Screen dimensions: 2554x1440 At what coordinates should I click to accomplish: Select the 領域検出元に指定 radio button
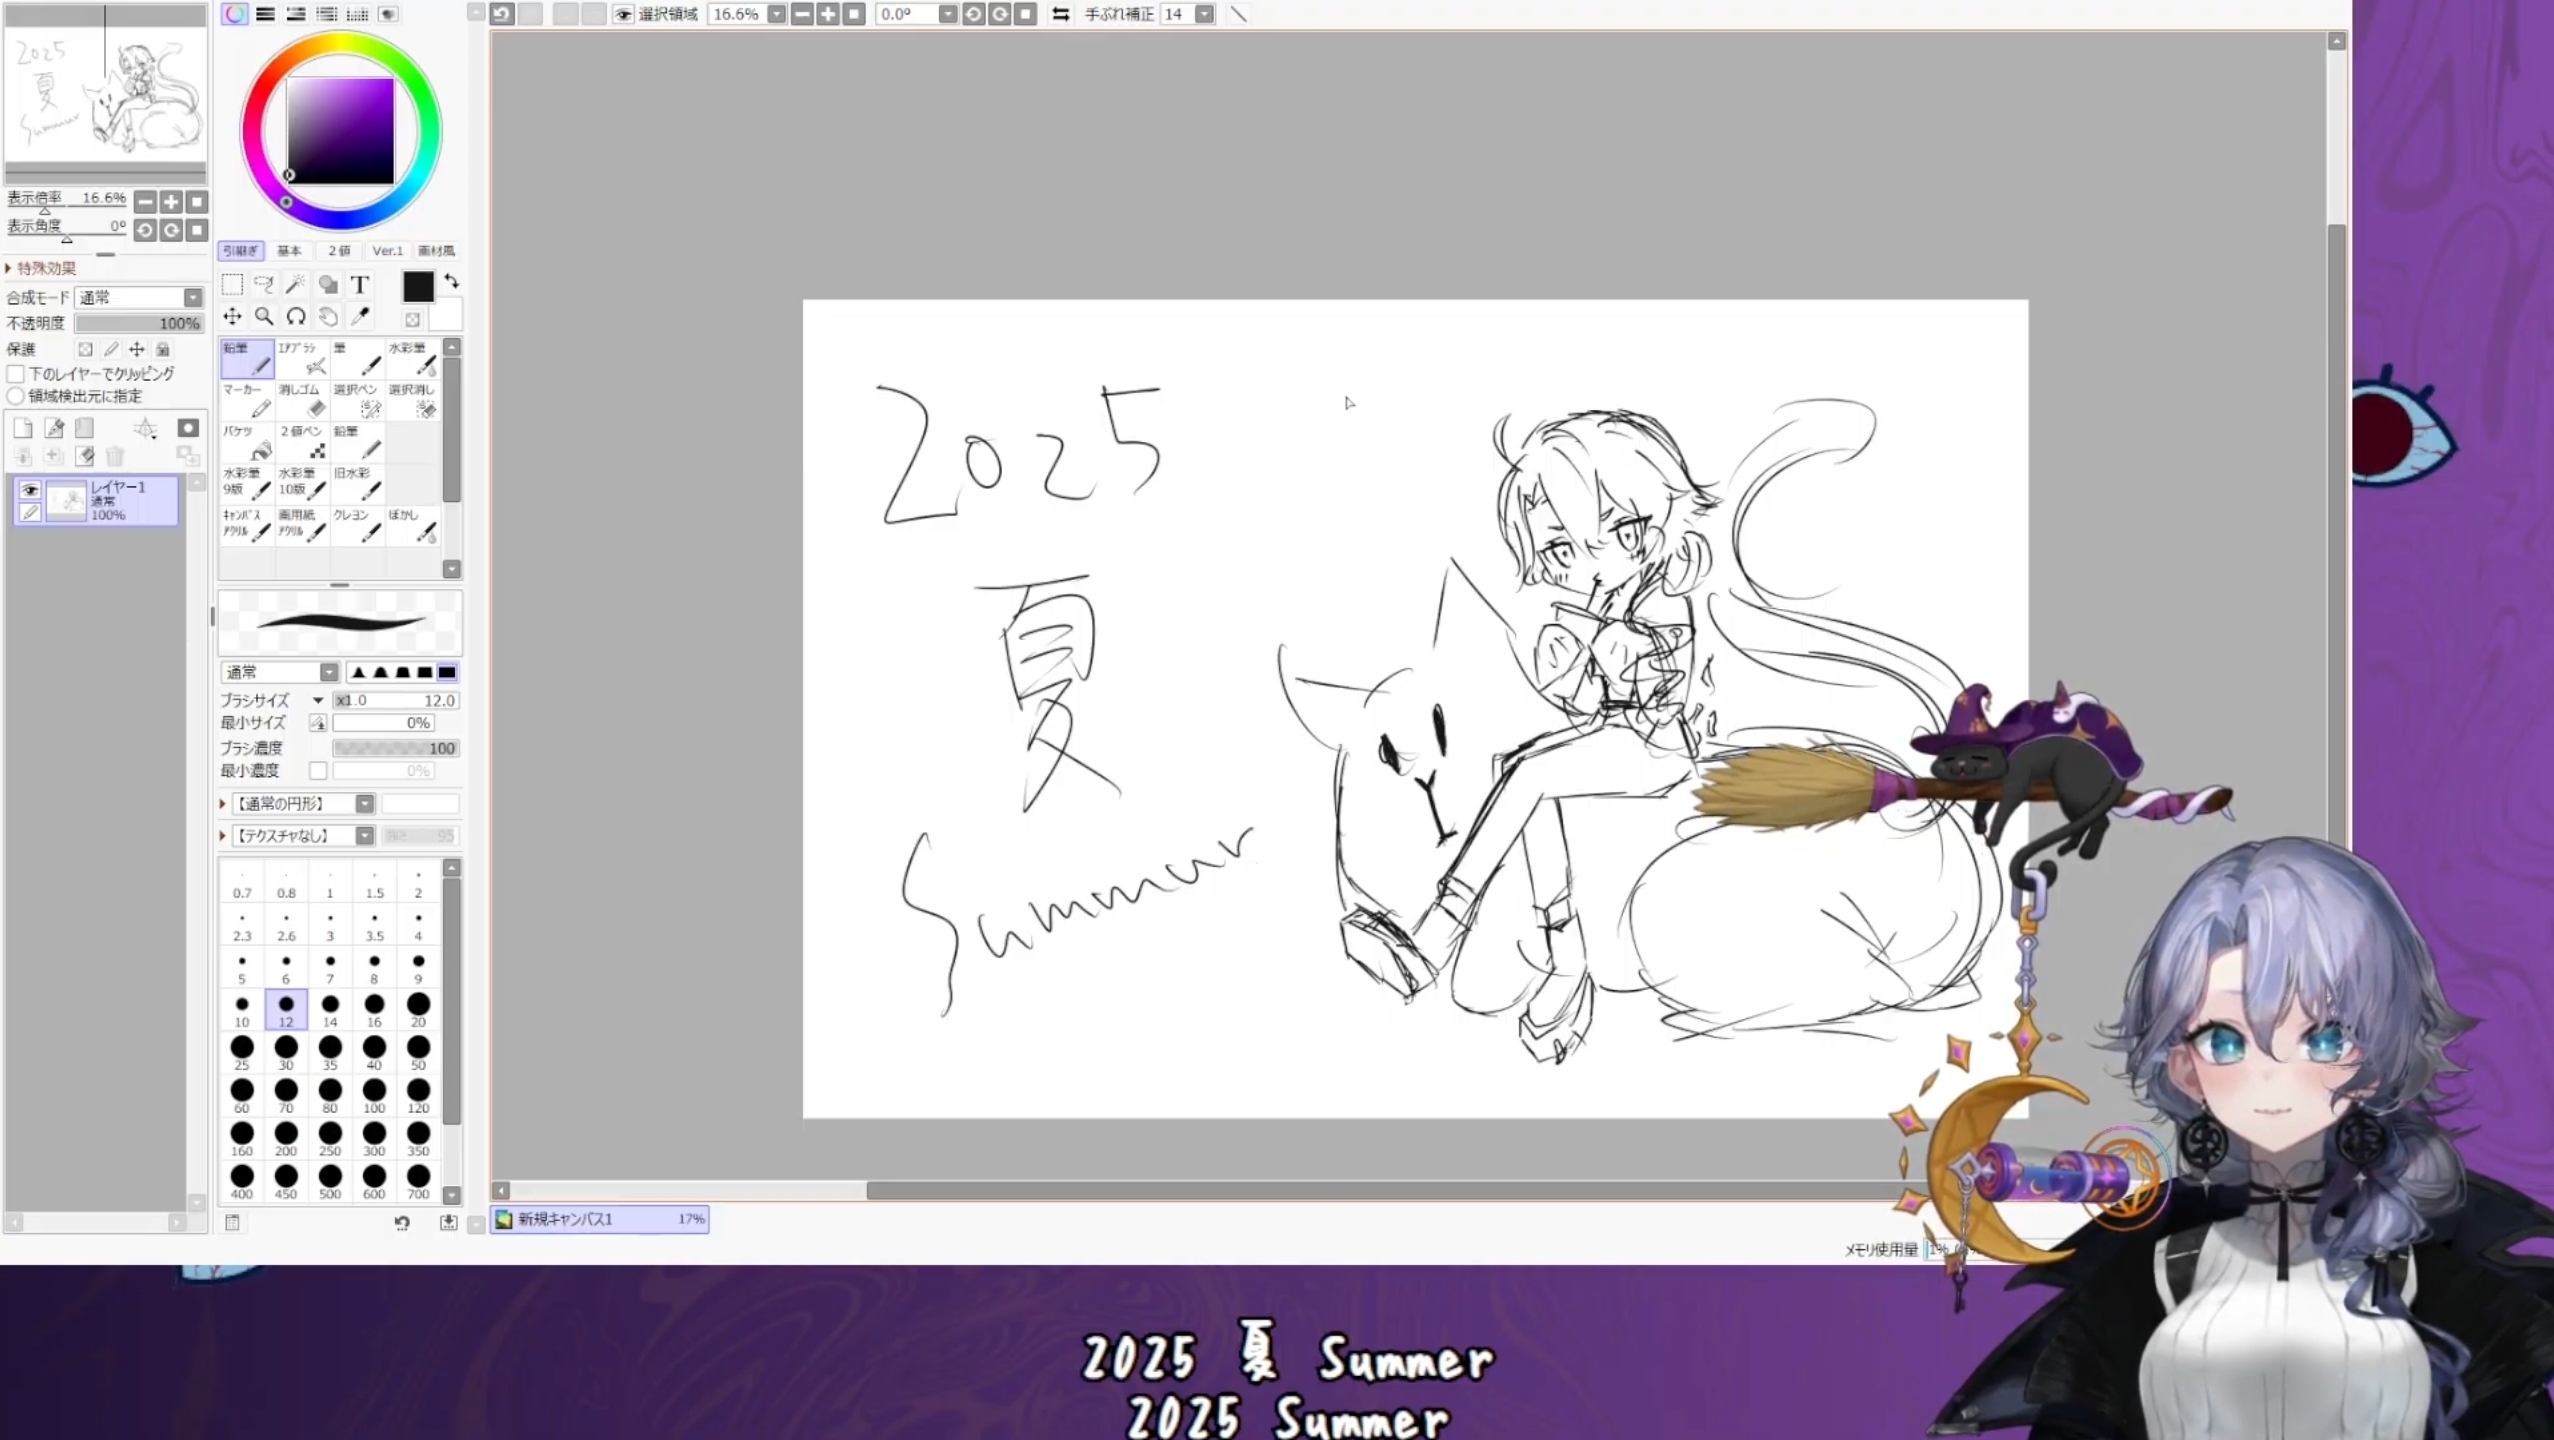(16, 396)
